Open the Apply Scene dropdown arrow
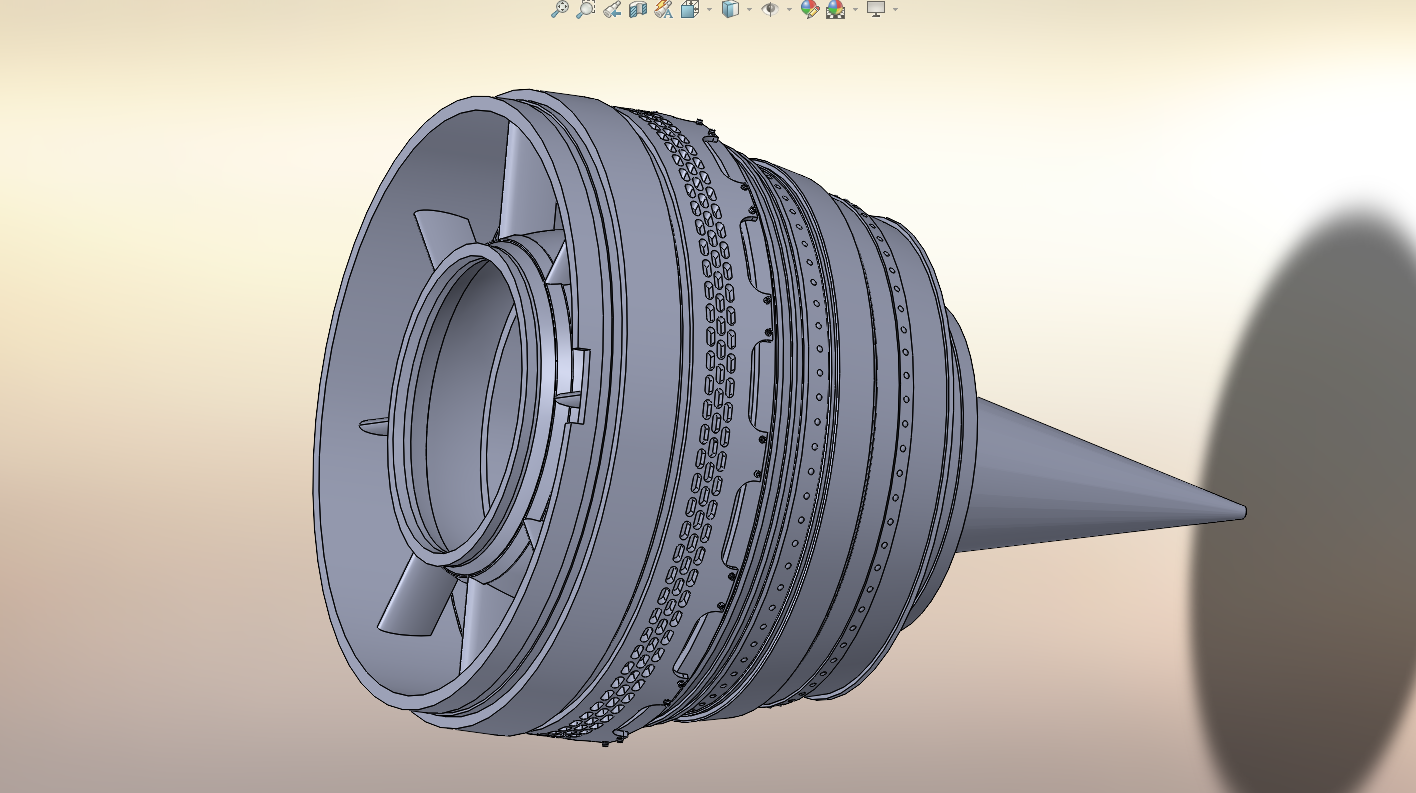 click(855, 9)
